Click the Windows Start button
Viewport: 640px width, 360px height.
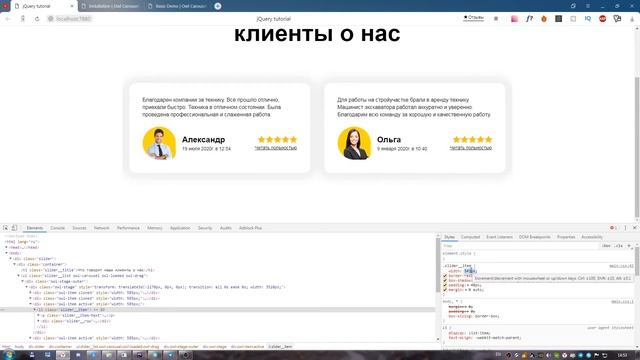[x=8, y=355]
